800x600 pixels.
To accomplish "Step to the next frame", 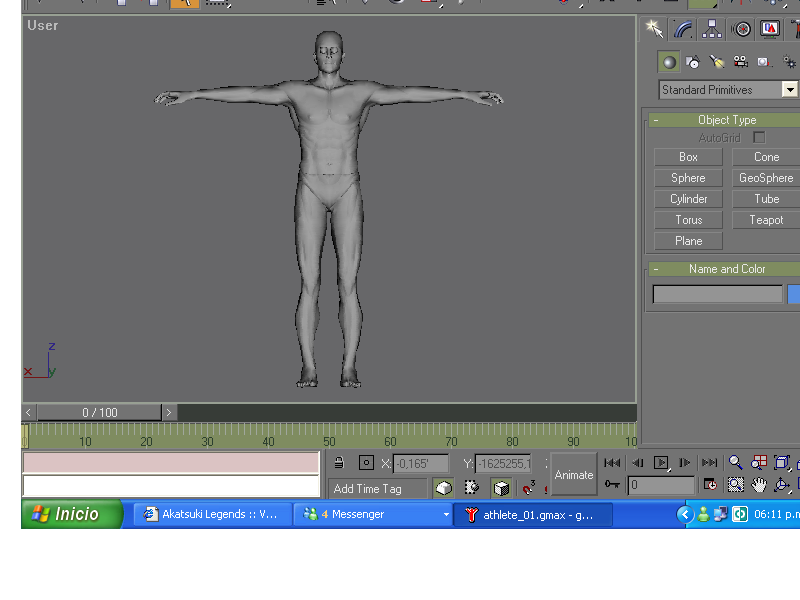I will point(685,463).
